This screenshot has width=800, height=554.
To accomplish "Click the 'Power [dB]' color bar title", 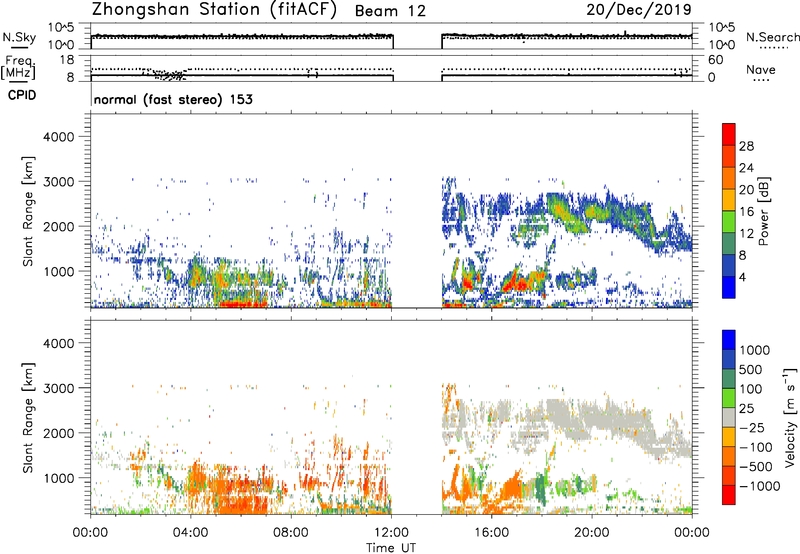I will 764,211.
